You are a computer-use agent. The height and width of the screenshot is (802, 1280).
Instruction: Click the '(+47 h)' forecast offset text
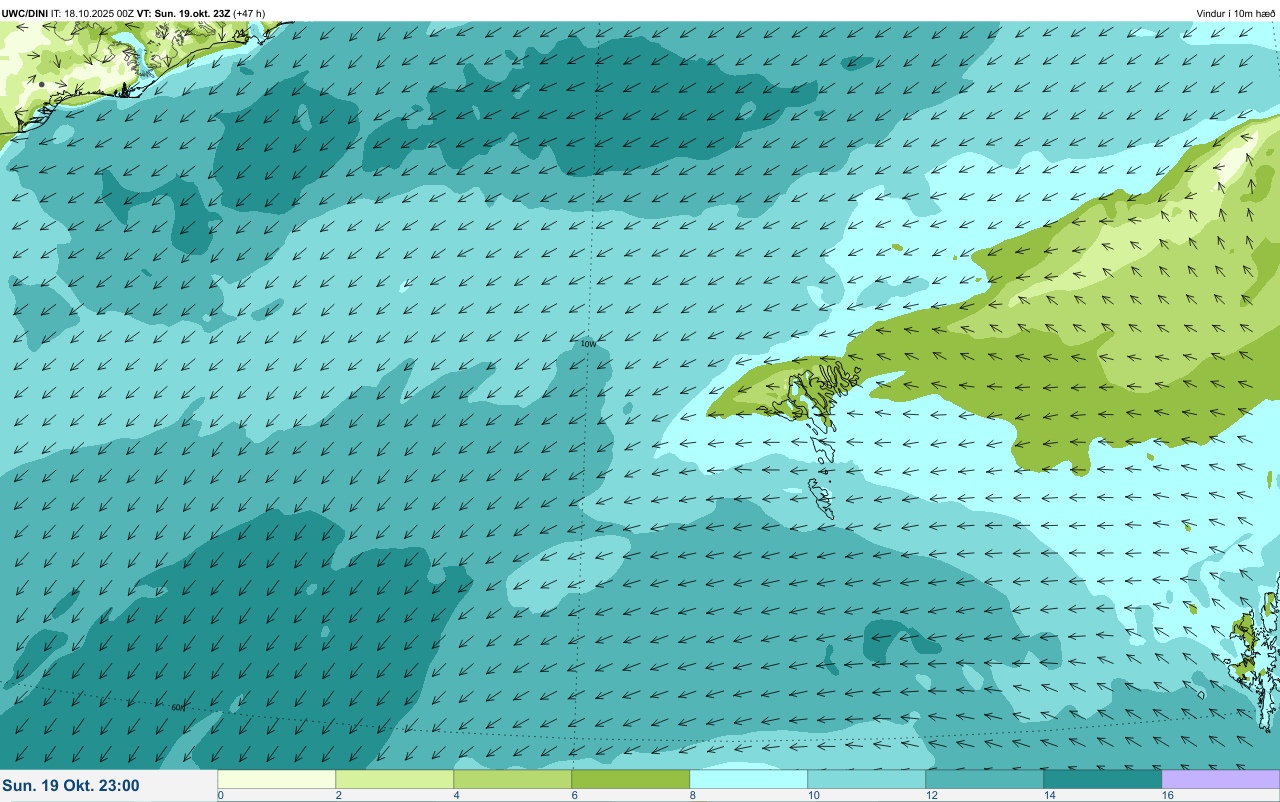pos(249,14)
